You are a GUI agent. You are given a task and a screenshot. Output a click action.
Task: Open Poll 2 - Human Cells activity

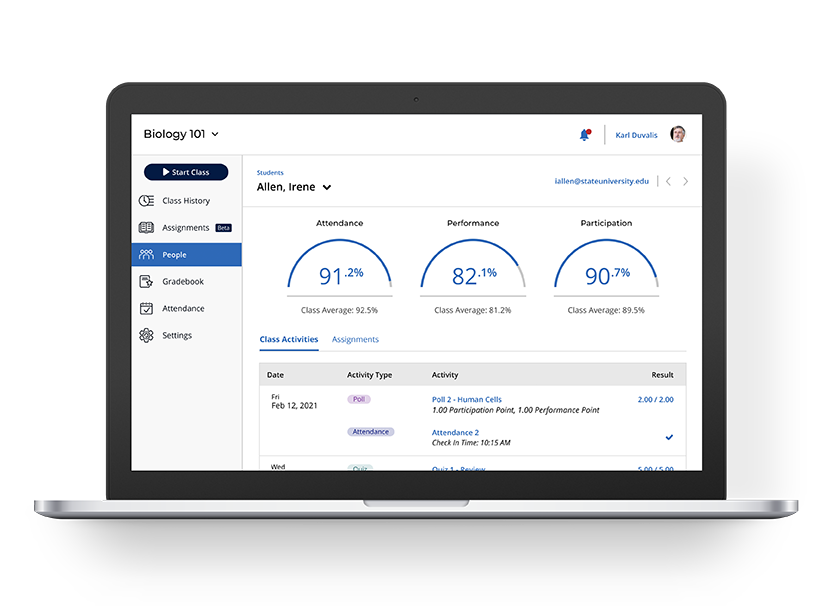(x=466, y=400)
